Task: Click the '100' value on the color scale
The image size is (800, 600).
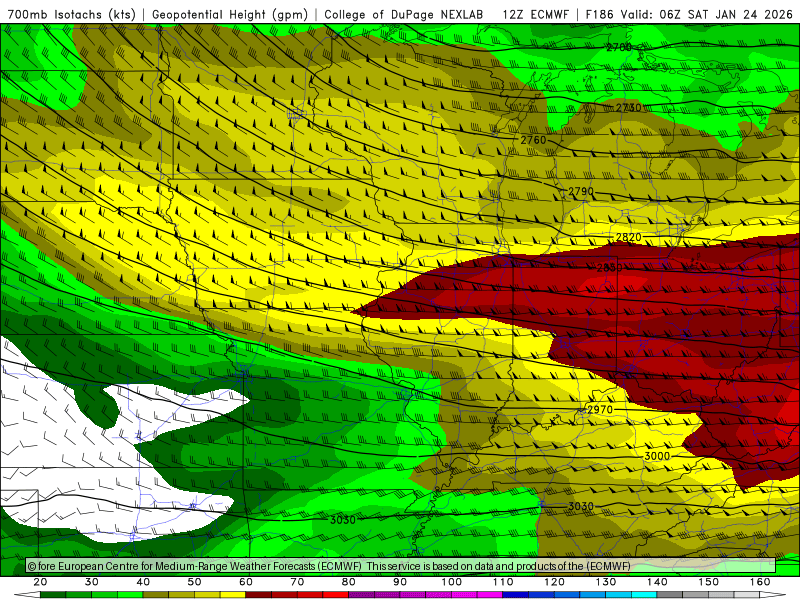Action: tap(452, 582)
